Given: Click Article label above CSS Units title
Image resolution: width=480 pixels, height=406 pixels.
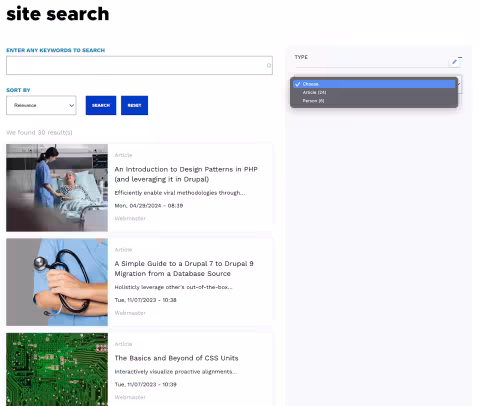Looking at the screenshot, I should pos(123,344).
